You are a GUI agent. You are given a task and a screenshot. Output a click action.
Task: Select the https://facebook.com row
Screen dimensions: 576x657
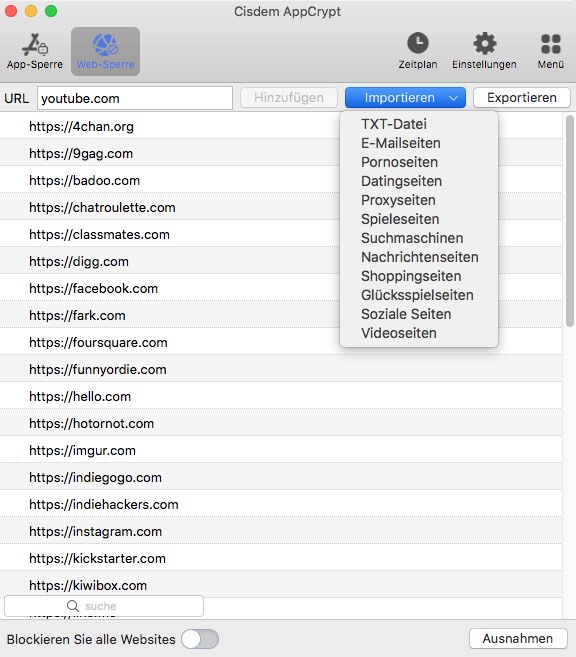pos(281,288)
